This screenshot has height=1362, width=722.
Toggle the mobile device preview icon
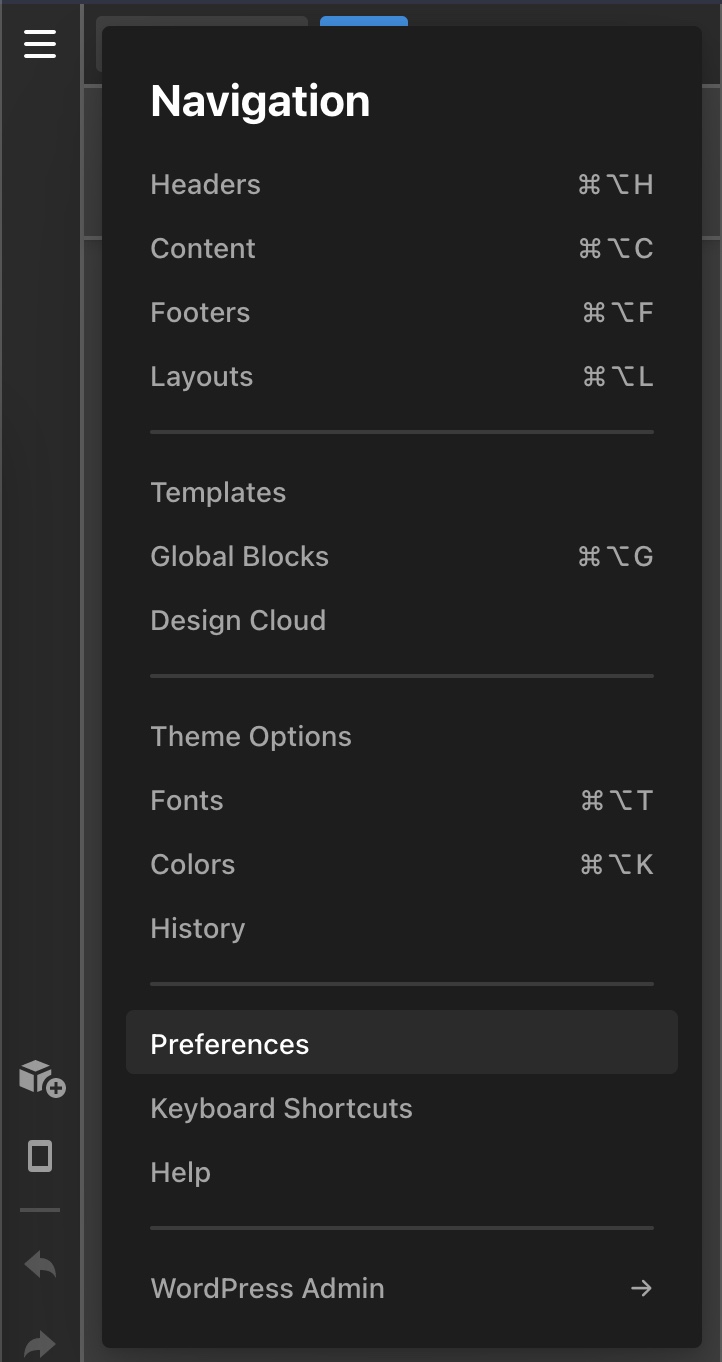coord(40,1156)
